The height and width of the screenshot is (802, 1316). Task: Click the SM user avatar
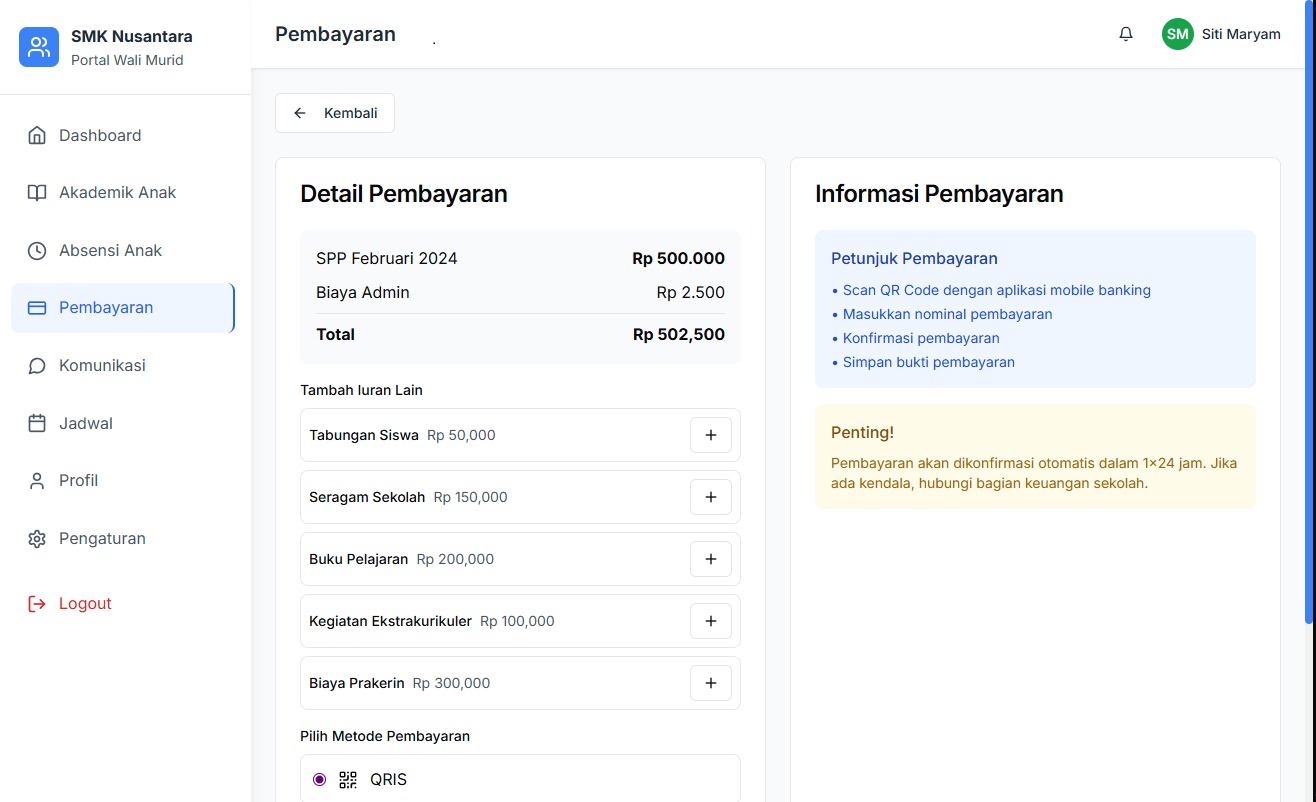(1177, 34)
